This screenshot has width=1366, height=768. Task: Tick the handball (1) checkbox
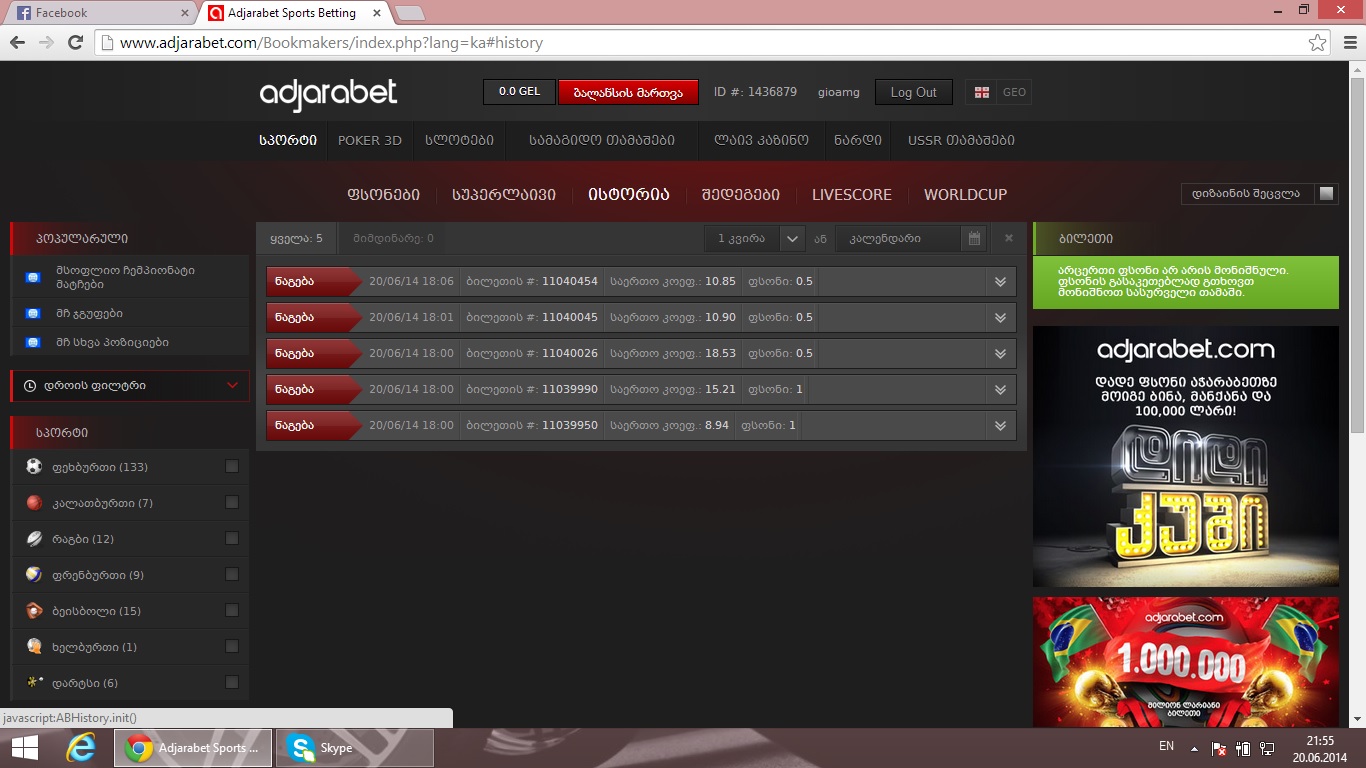click(x=232, y=647)
